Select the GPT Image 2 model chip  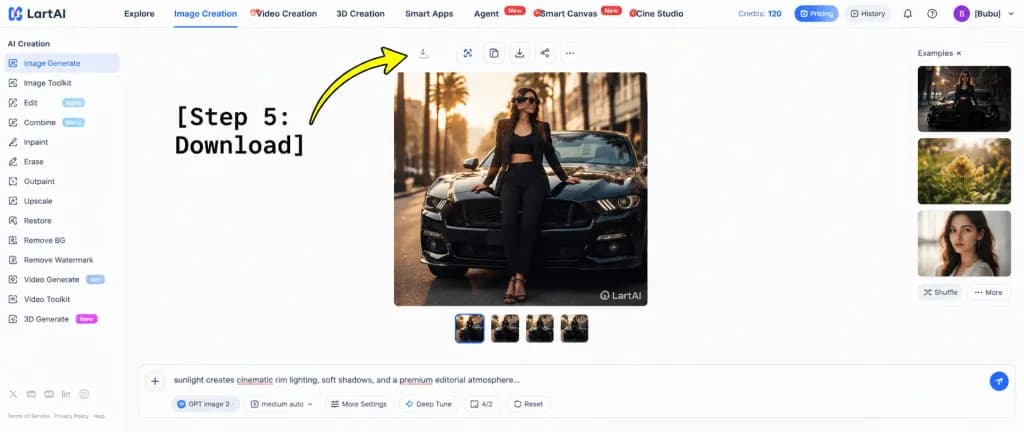205,404
